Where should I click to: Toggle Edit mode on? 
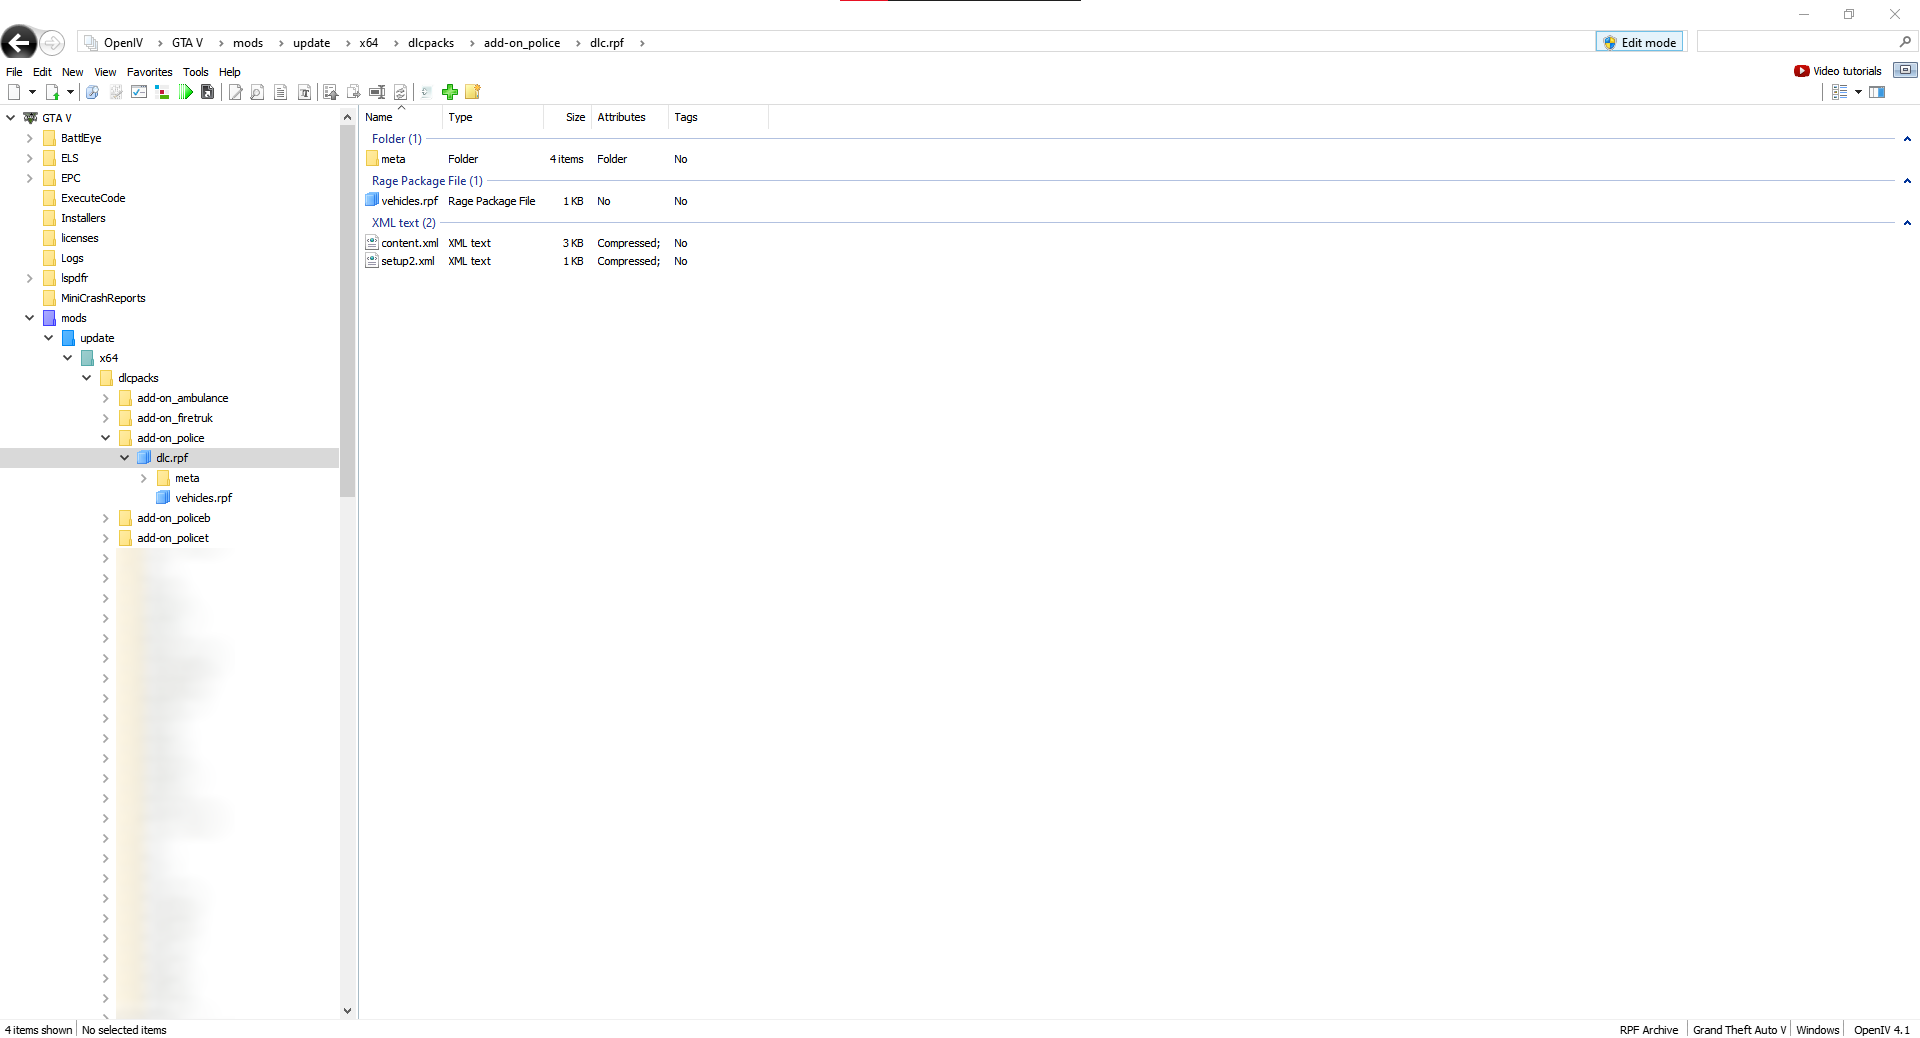[1639, 42]
